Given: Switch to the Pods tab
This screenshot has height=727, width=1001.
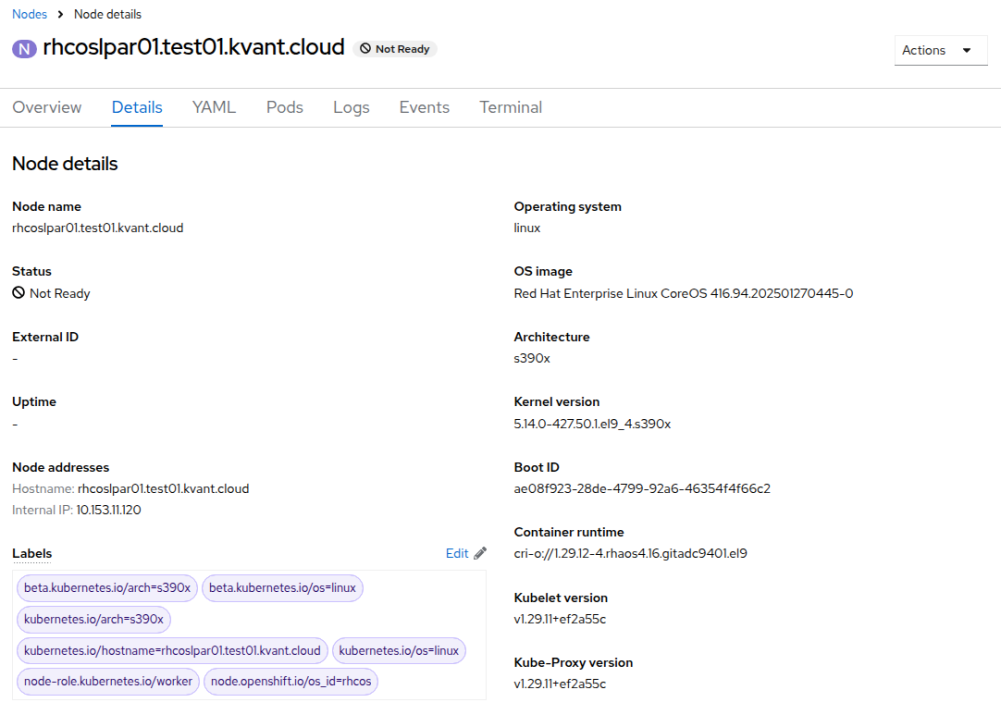Looking at the screenshot, I should 284,107.
